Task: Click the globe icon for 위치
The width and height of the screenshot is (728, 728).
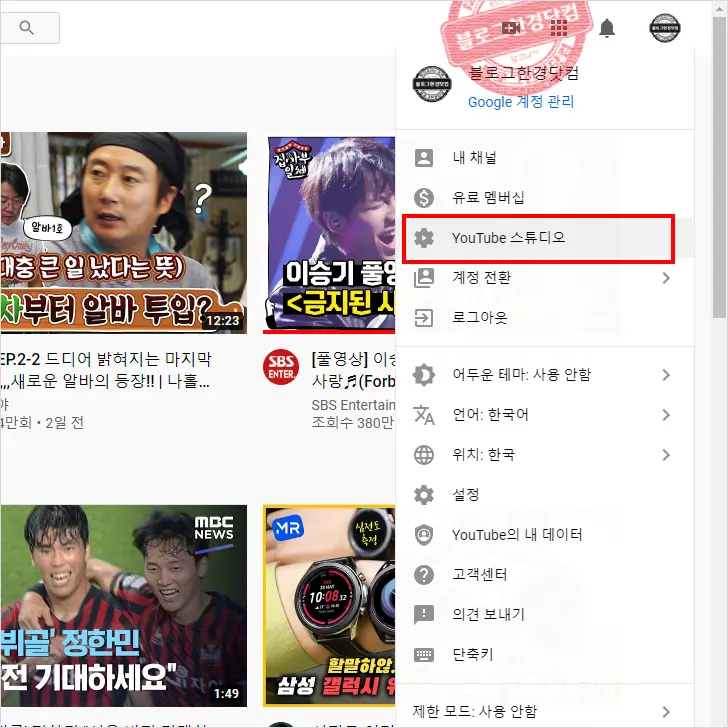Action: tap(423, 455)
